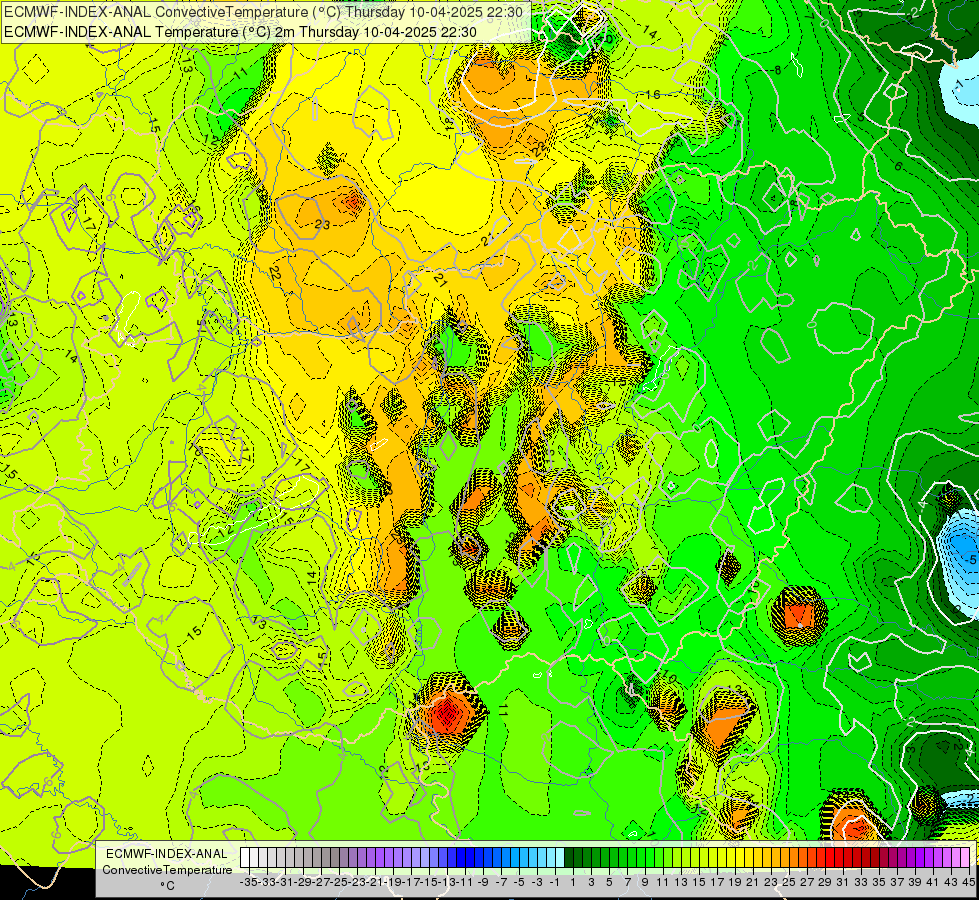Pick the pink swatch above 45 in the legend
The height and width of the screenshot is (900, 979).
coord(965,857)
